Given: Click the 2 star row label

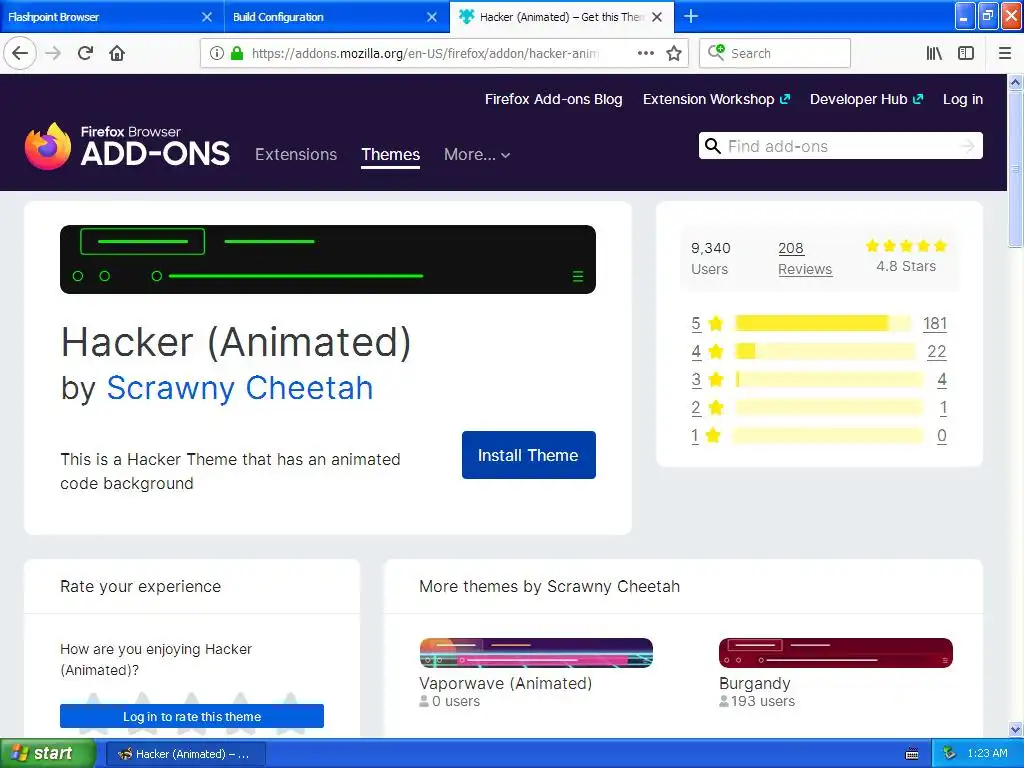Looking at the screenshot, I should (707, 408).
